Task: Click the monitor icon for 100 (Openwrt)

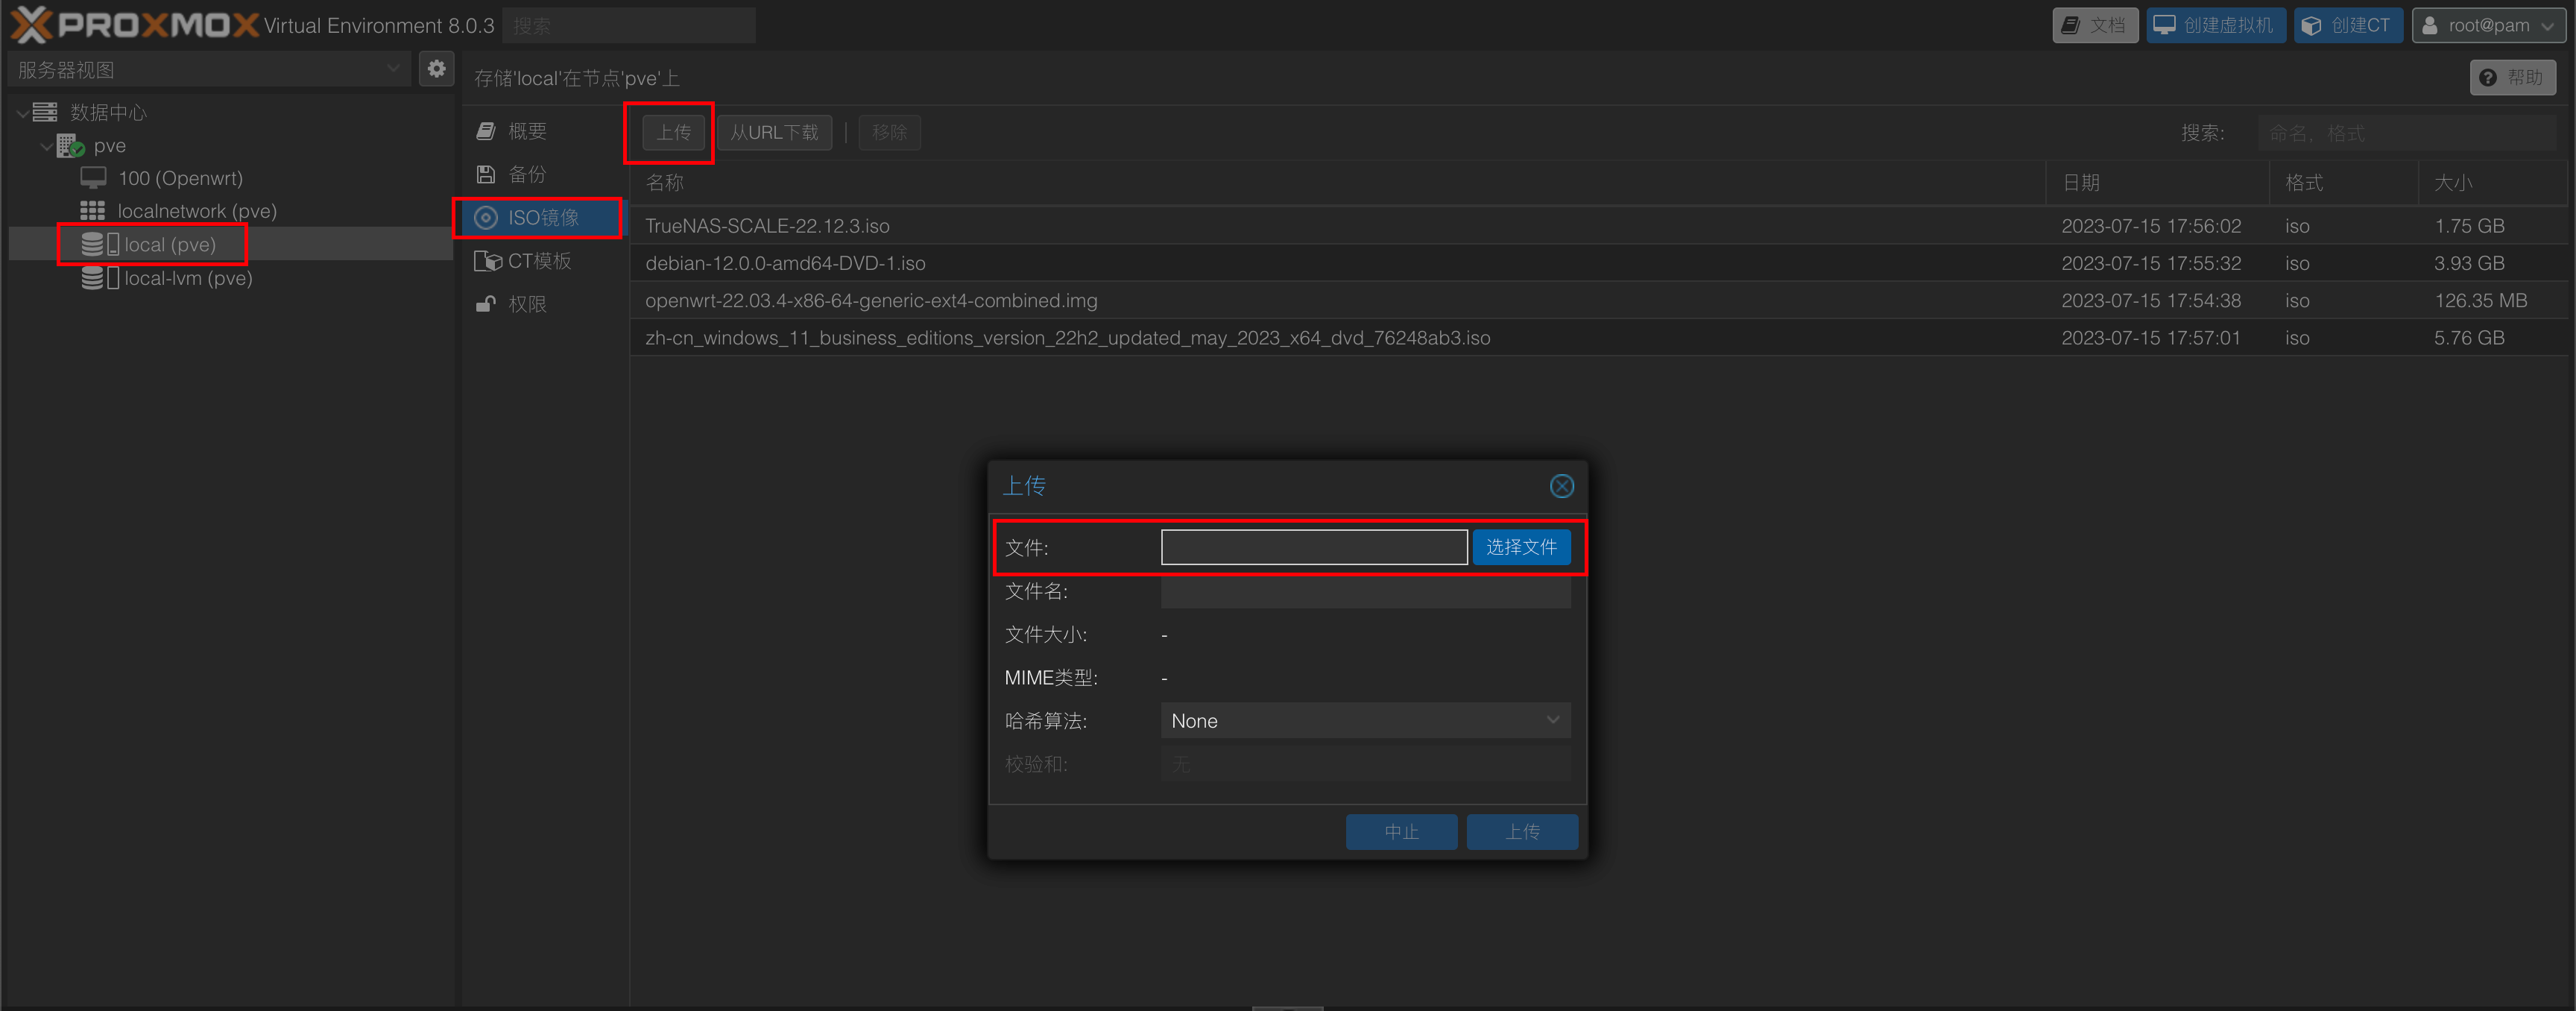Action: 93,178
